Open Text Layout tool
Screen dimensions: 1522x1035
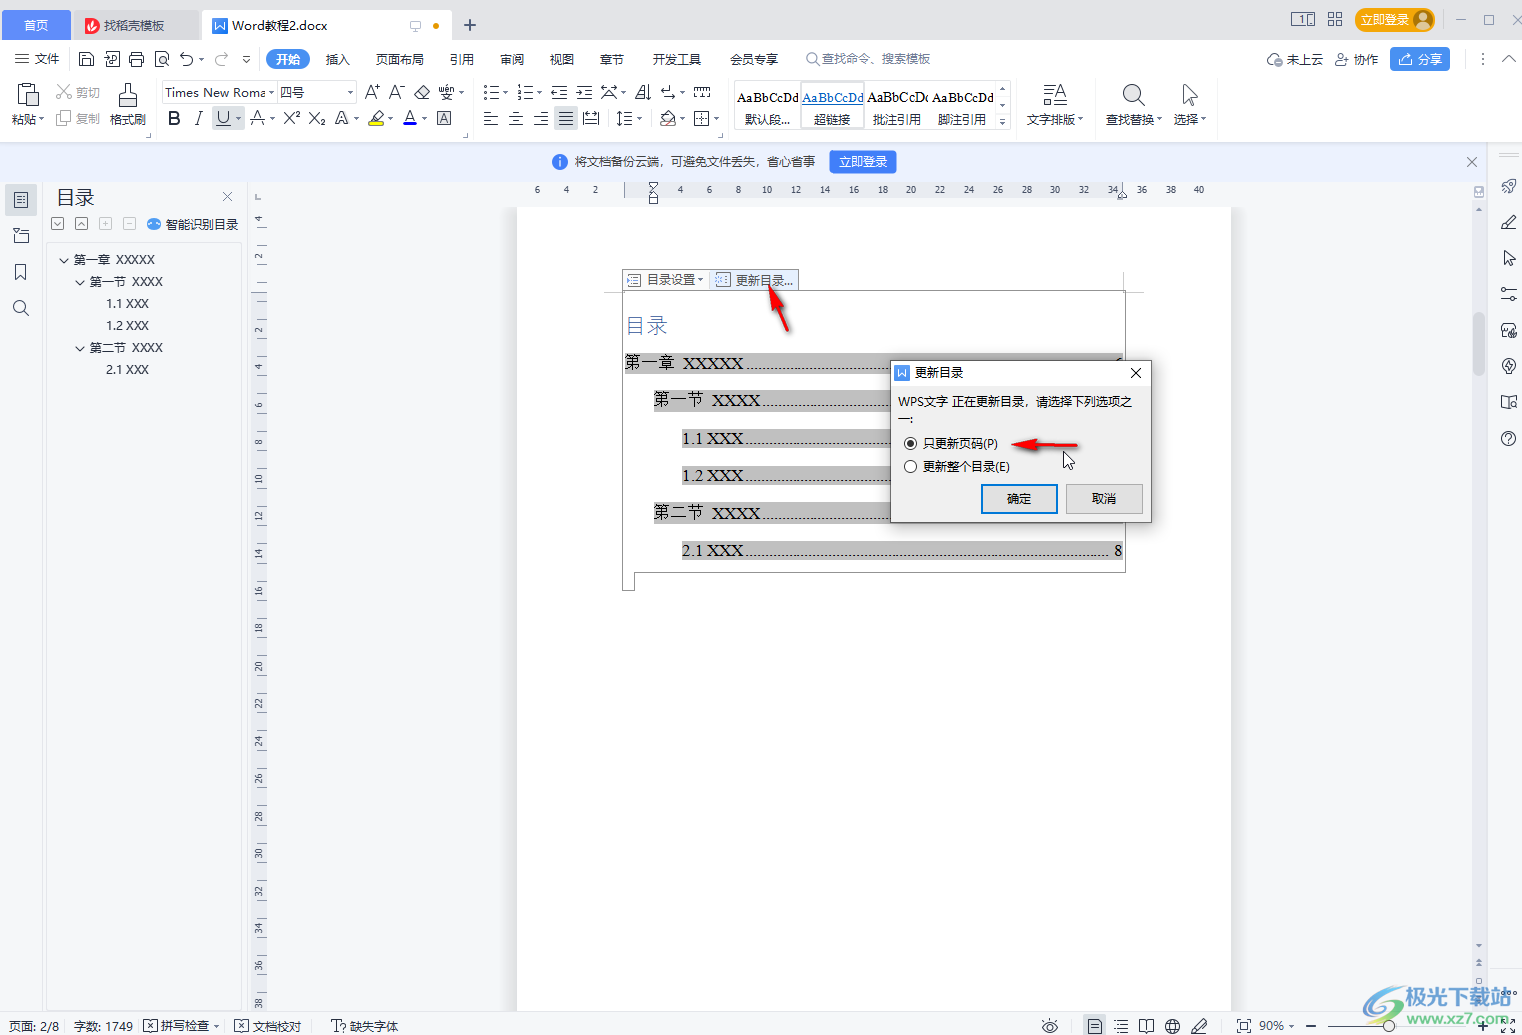coord(1055,104)
